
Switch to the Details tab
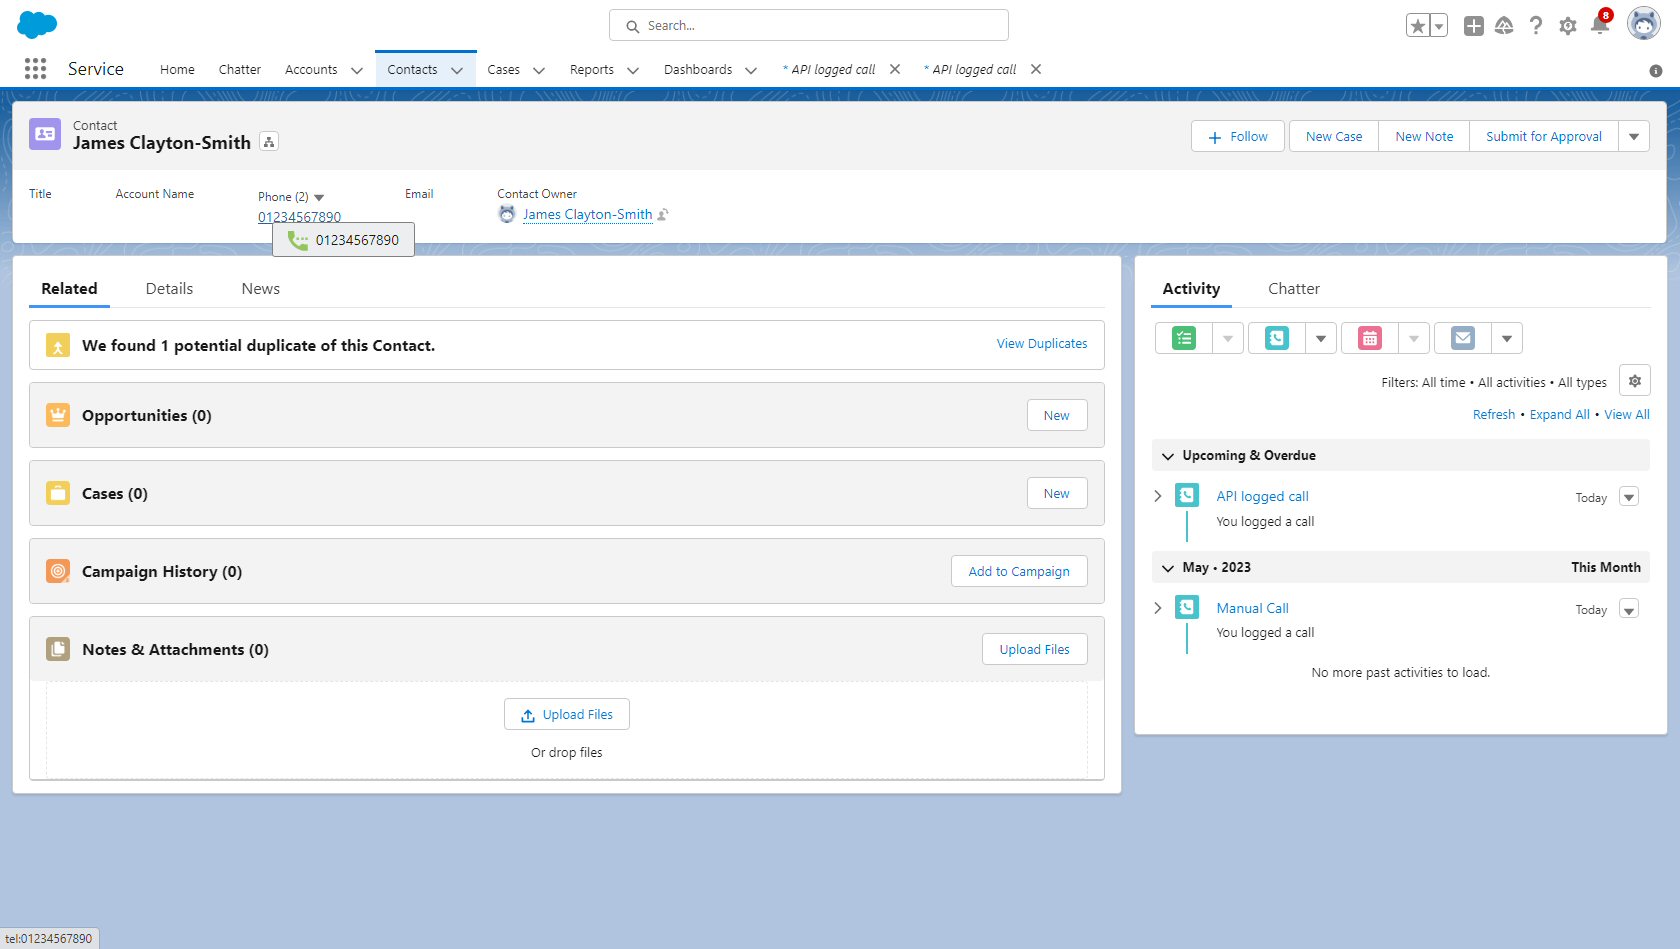click(x=169, y=288)
